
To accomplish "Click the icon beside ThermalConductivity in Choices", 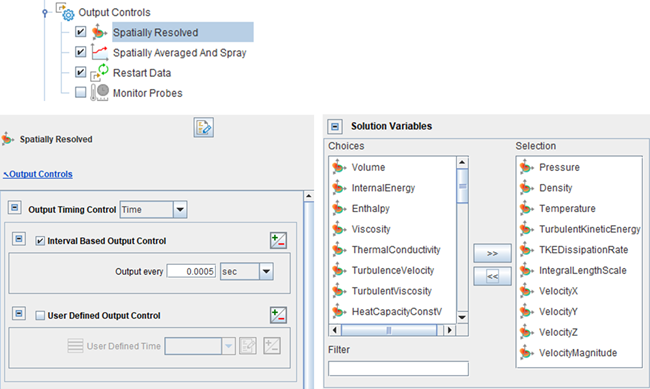I will [x=339, y=250].
